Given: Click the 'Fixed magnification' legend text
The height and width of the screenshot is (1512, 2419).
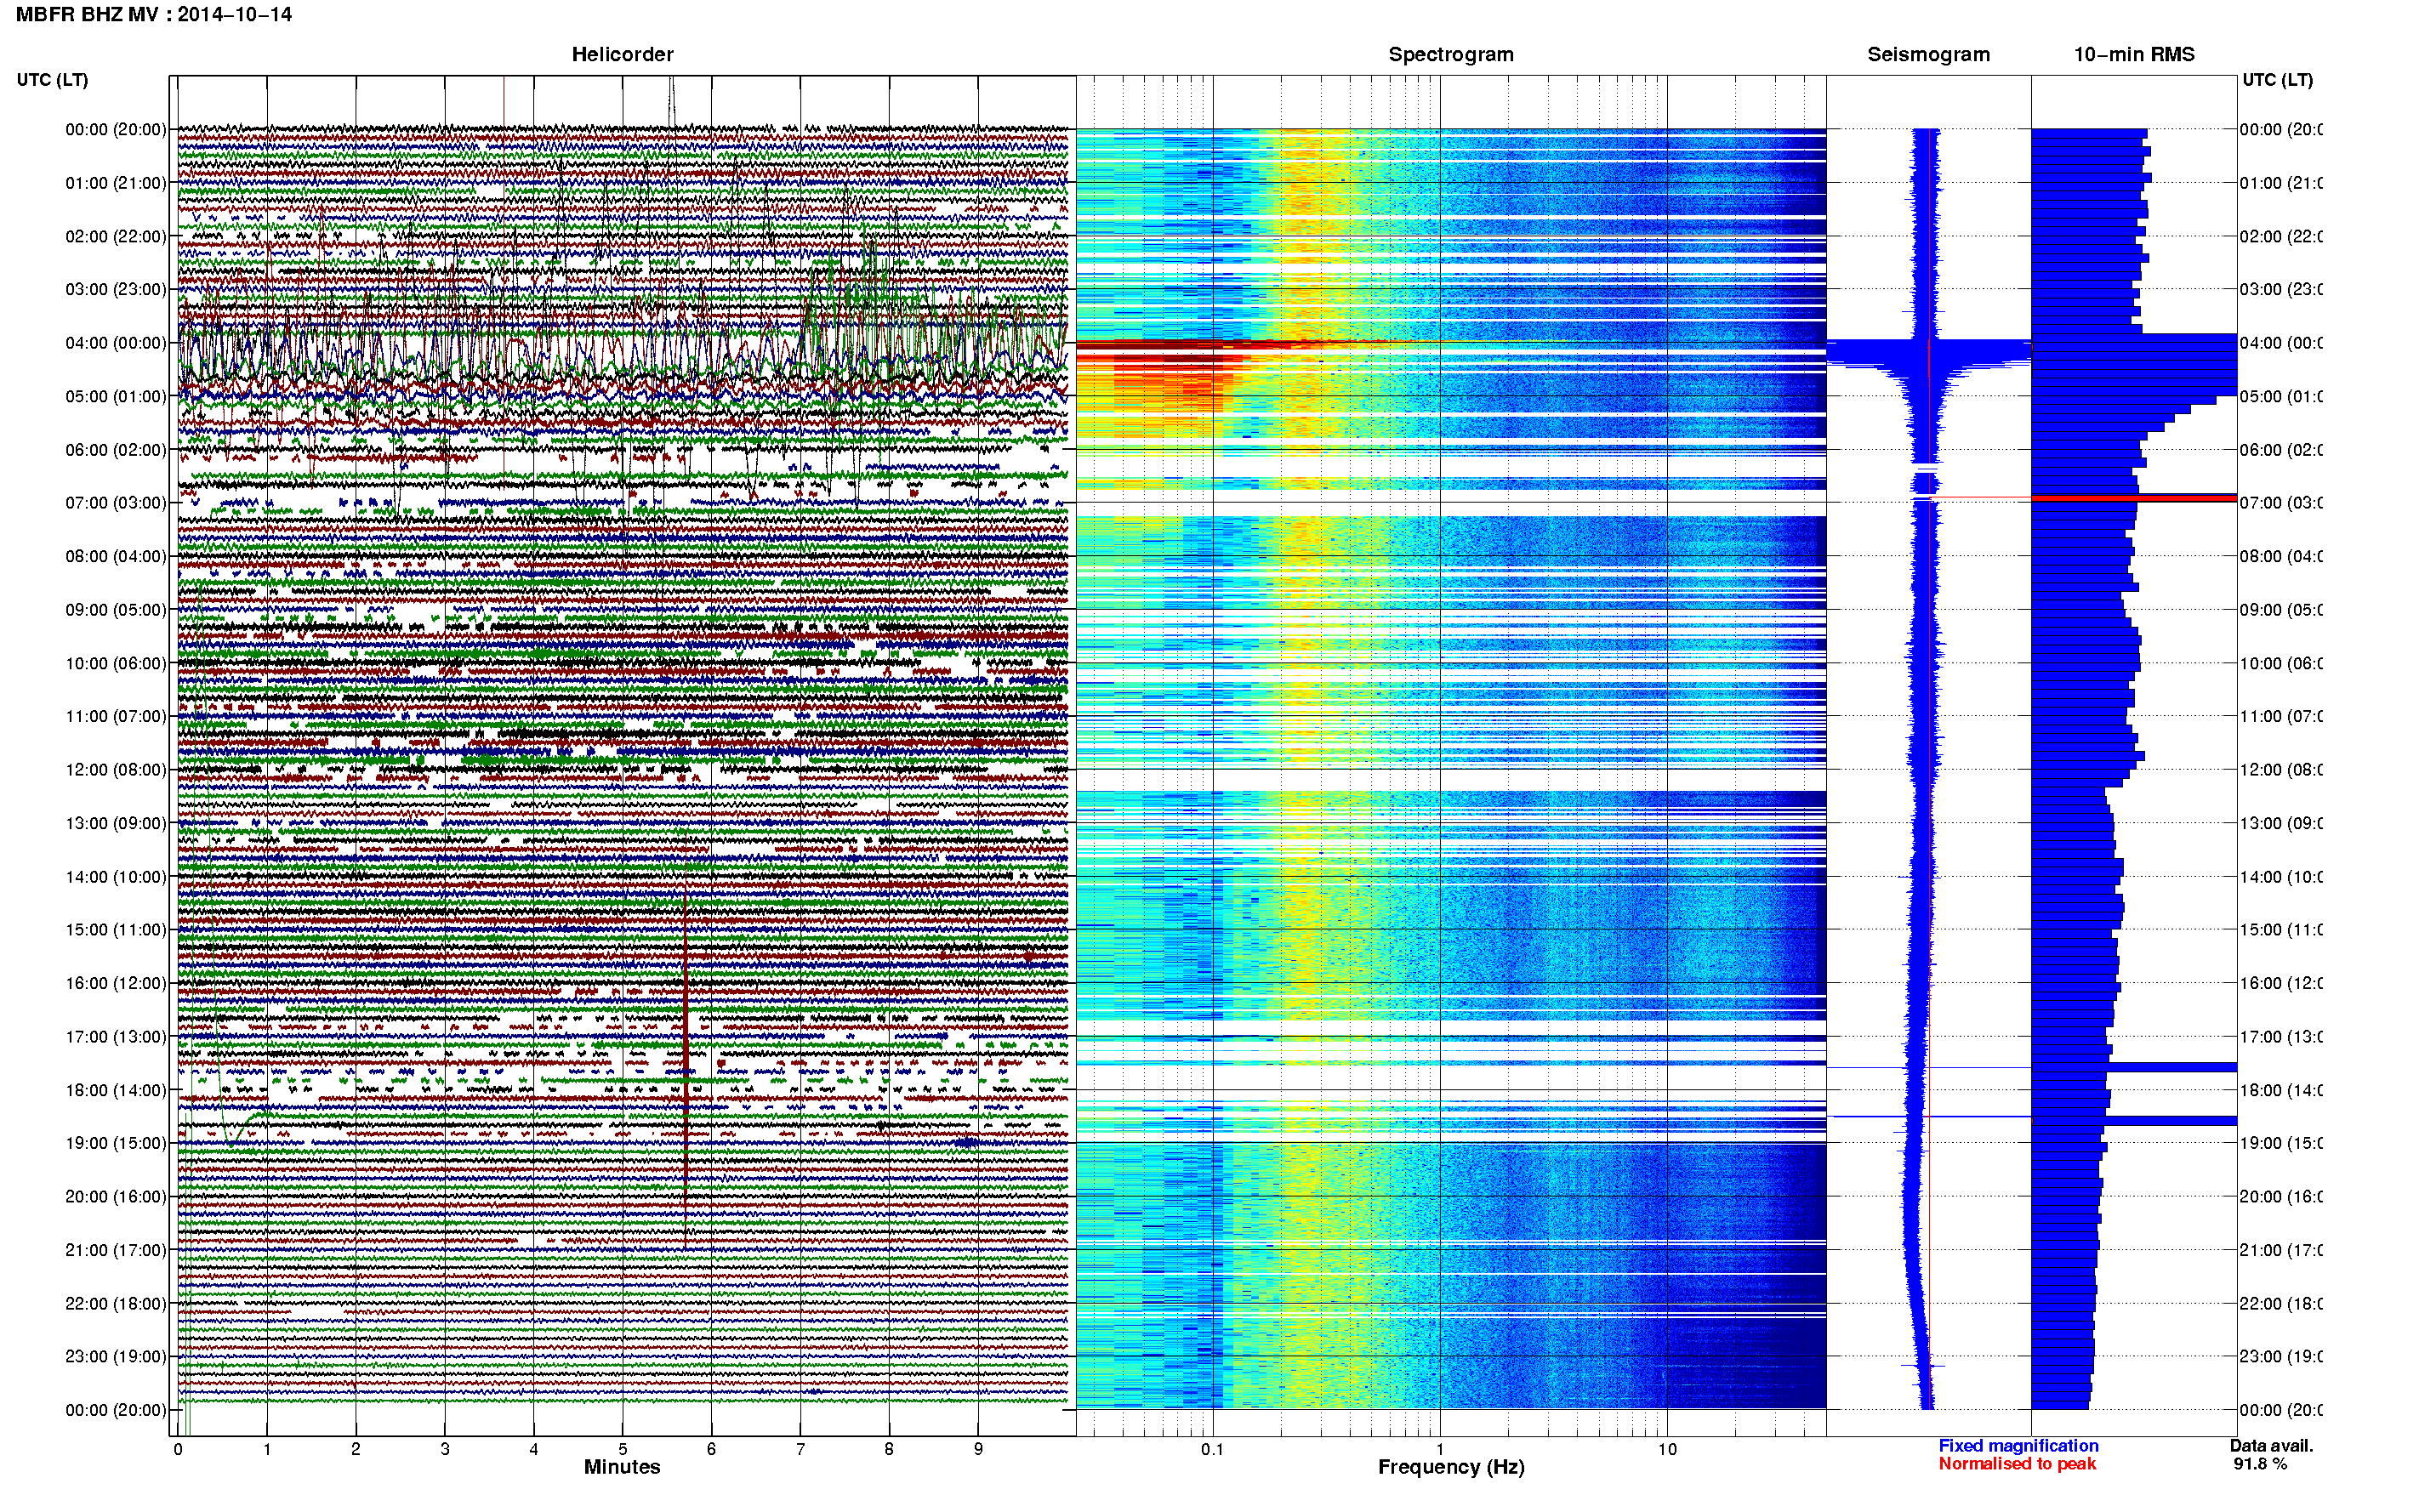Looking at the screenshot, I should click(2018, 1446).
